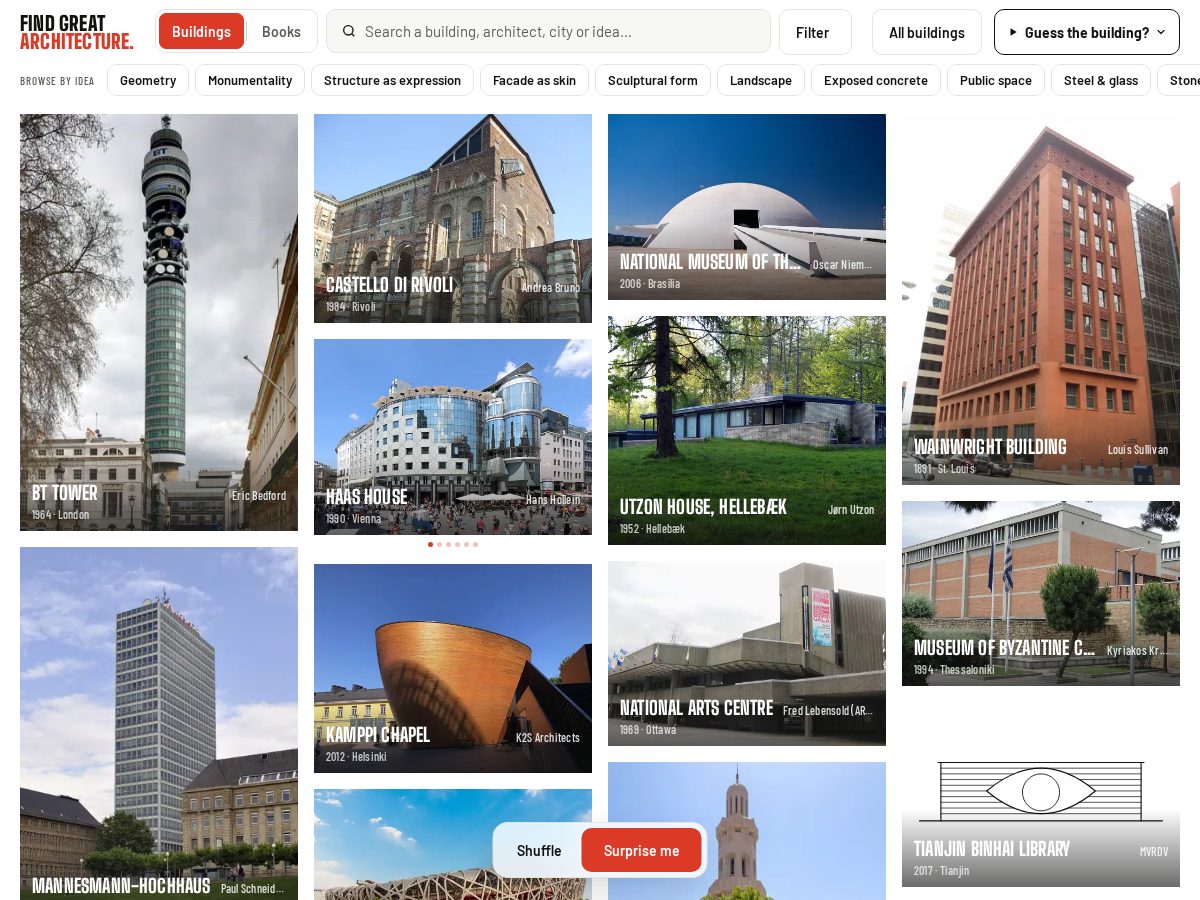This screenshot has height=900, width=1200.
Task: Click the '1964 · London' caption
Action: tap(60, 515)
